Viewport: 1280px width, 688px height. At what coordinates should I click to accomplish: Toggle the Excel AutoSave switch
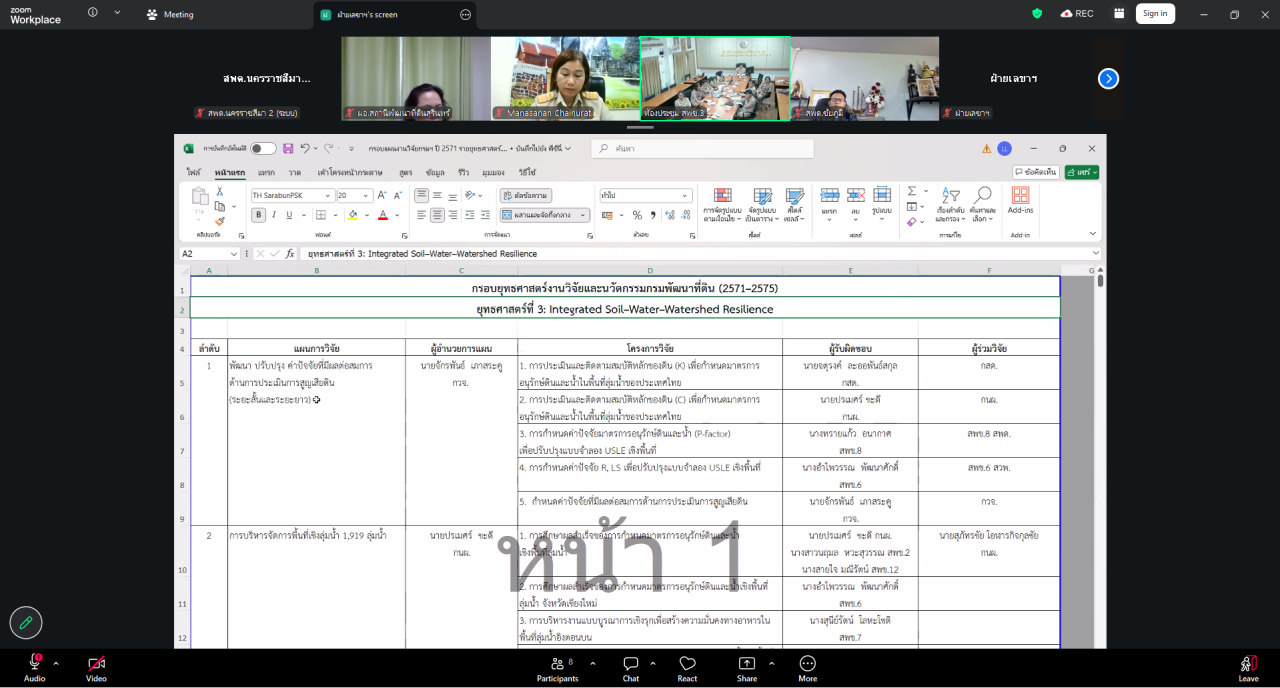click(263, 148)
